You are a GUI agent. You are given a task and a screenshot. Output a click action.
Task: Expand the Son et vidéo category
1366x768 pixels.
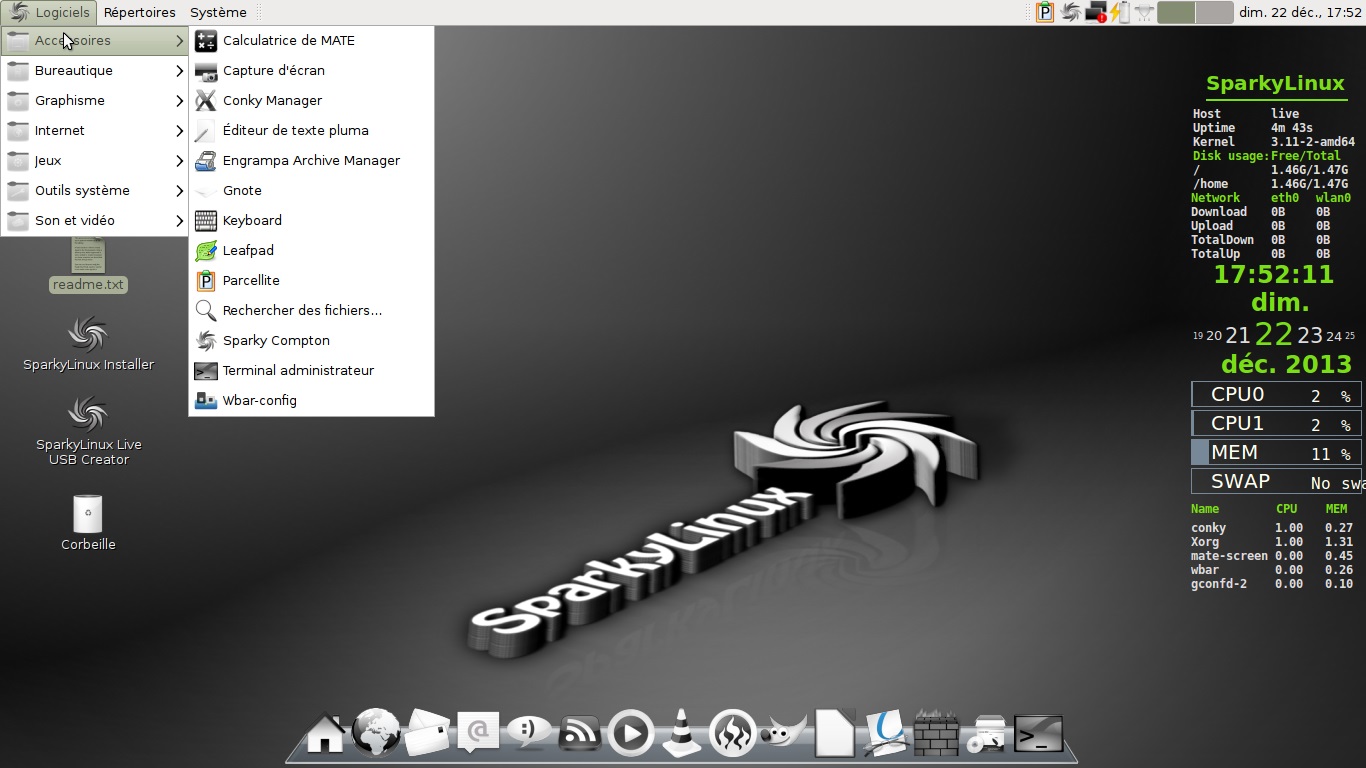[x=95, y=221]
